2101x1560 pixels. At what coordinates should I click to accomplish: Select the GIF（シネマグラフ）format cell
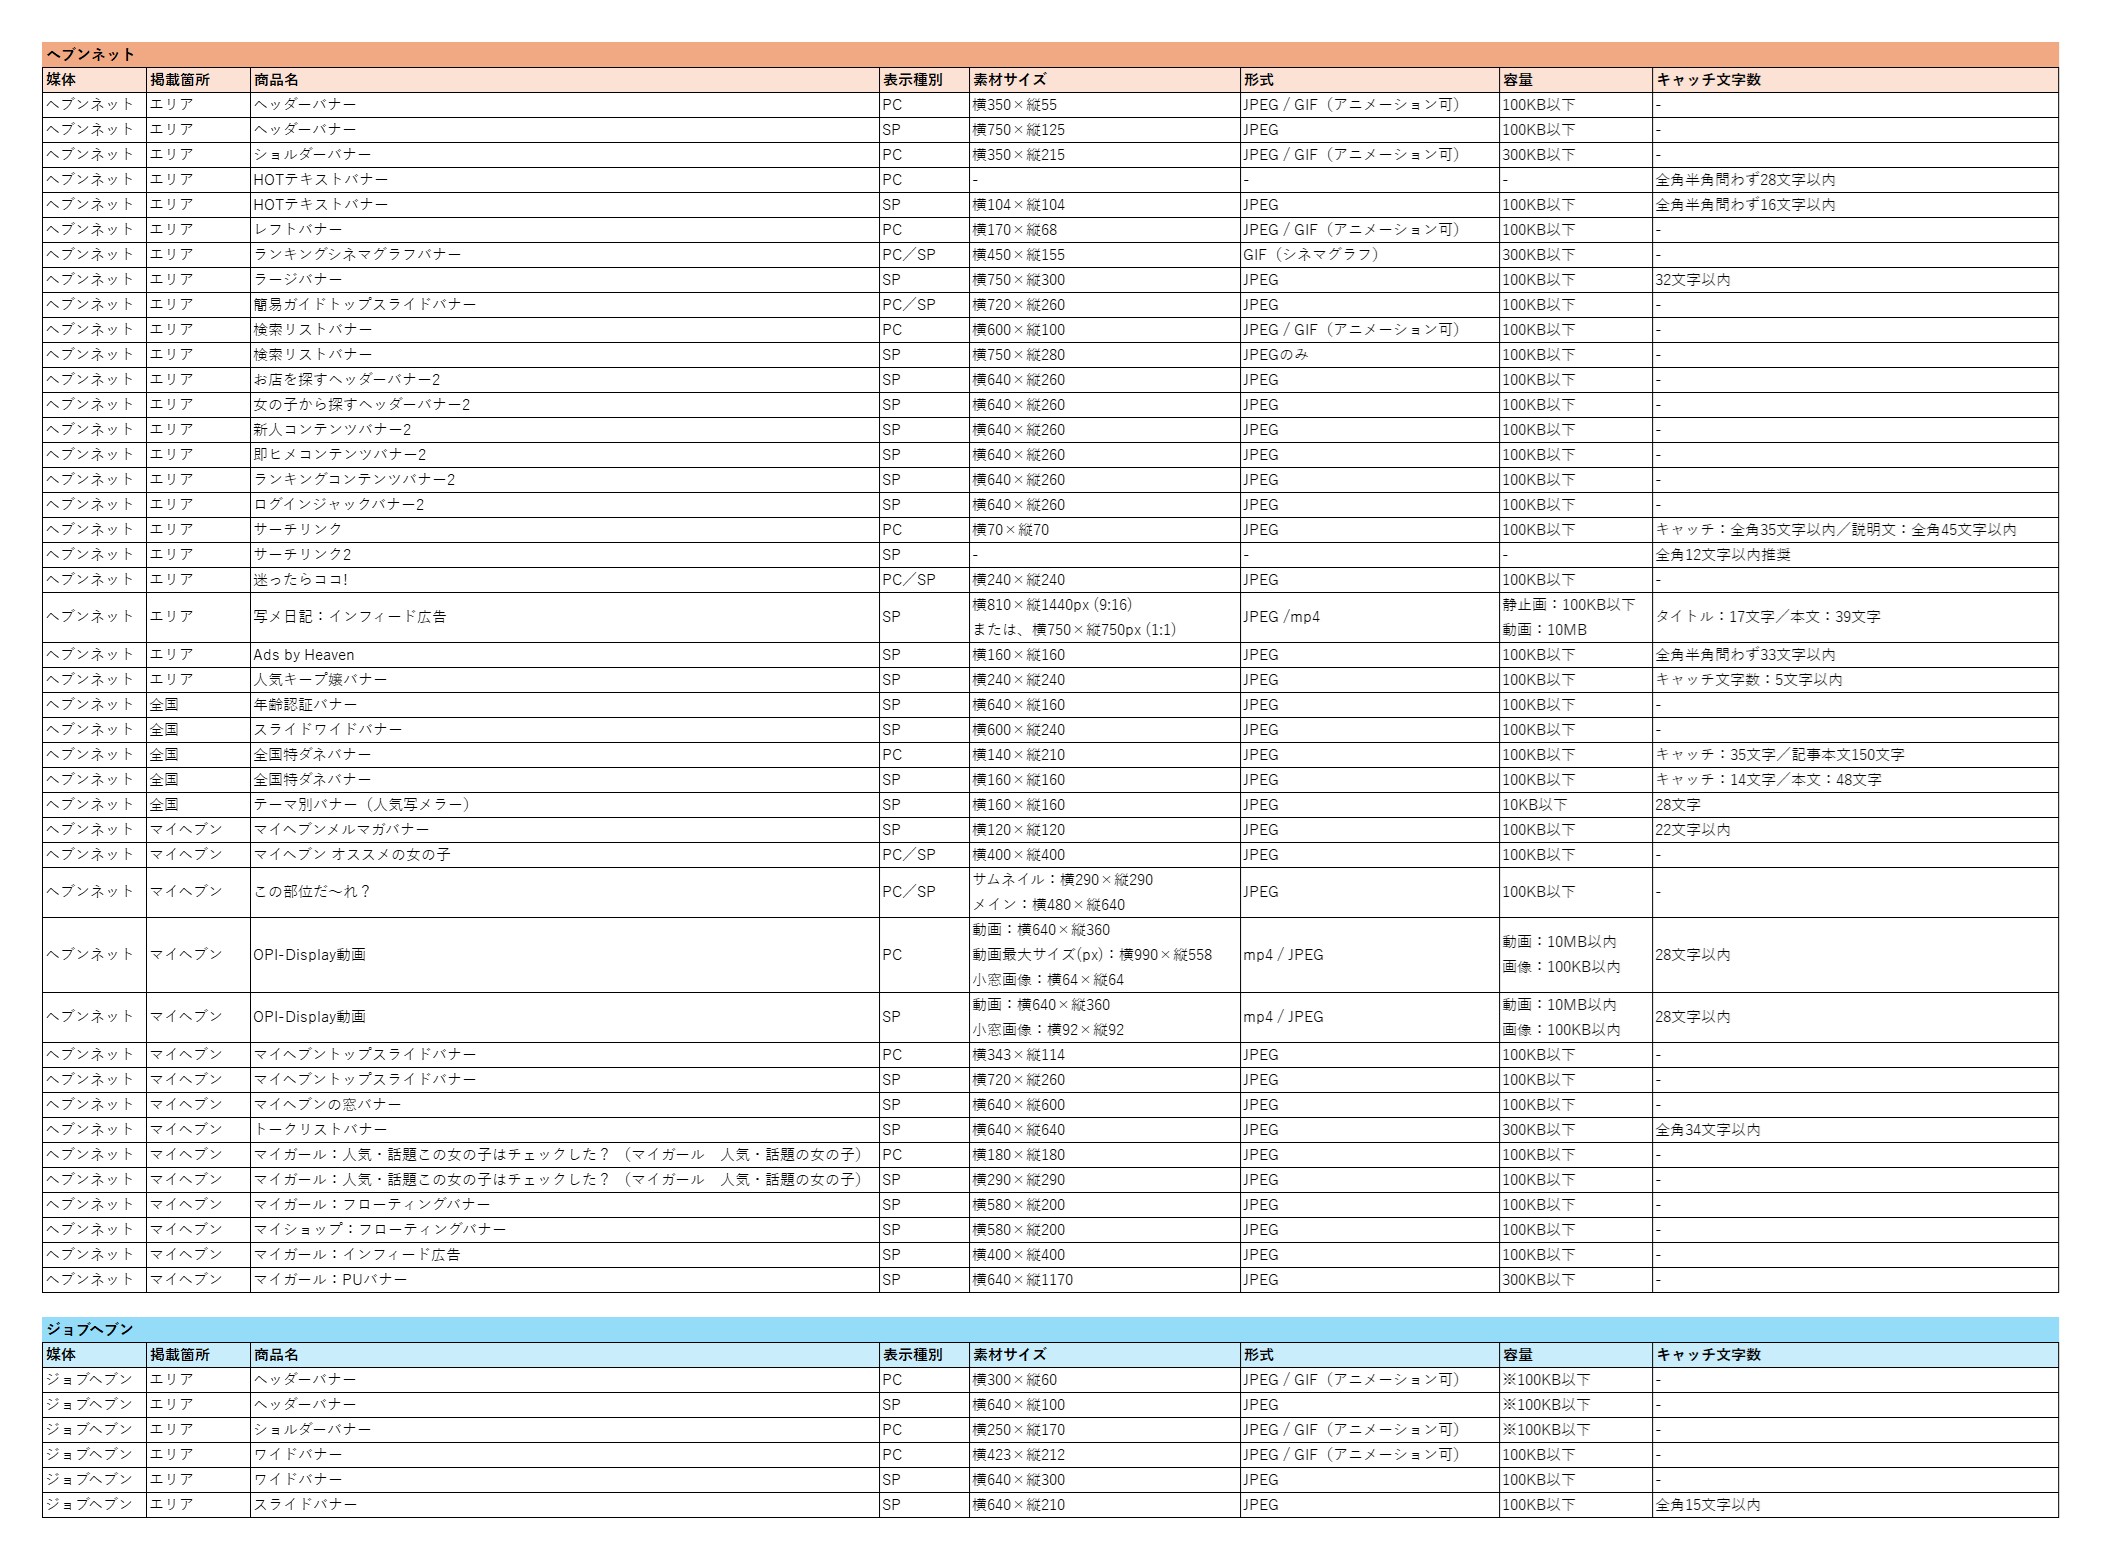(x=1310, y=255)
